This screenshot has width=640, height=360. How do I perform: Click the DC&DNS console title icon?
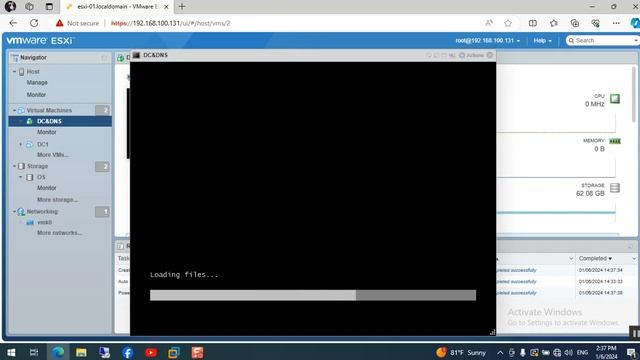tap(137, 55)
